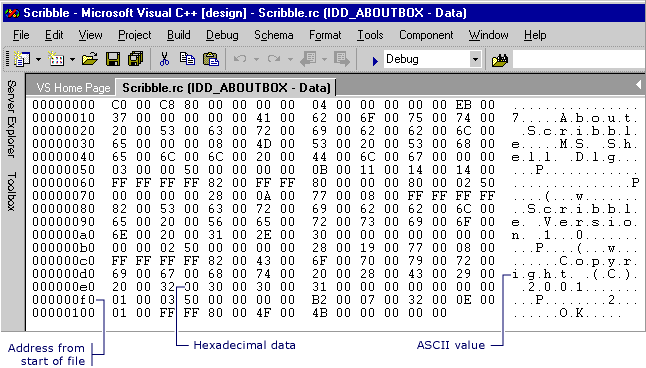Click address 000000a0 in hex editor

coord(63,235)
